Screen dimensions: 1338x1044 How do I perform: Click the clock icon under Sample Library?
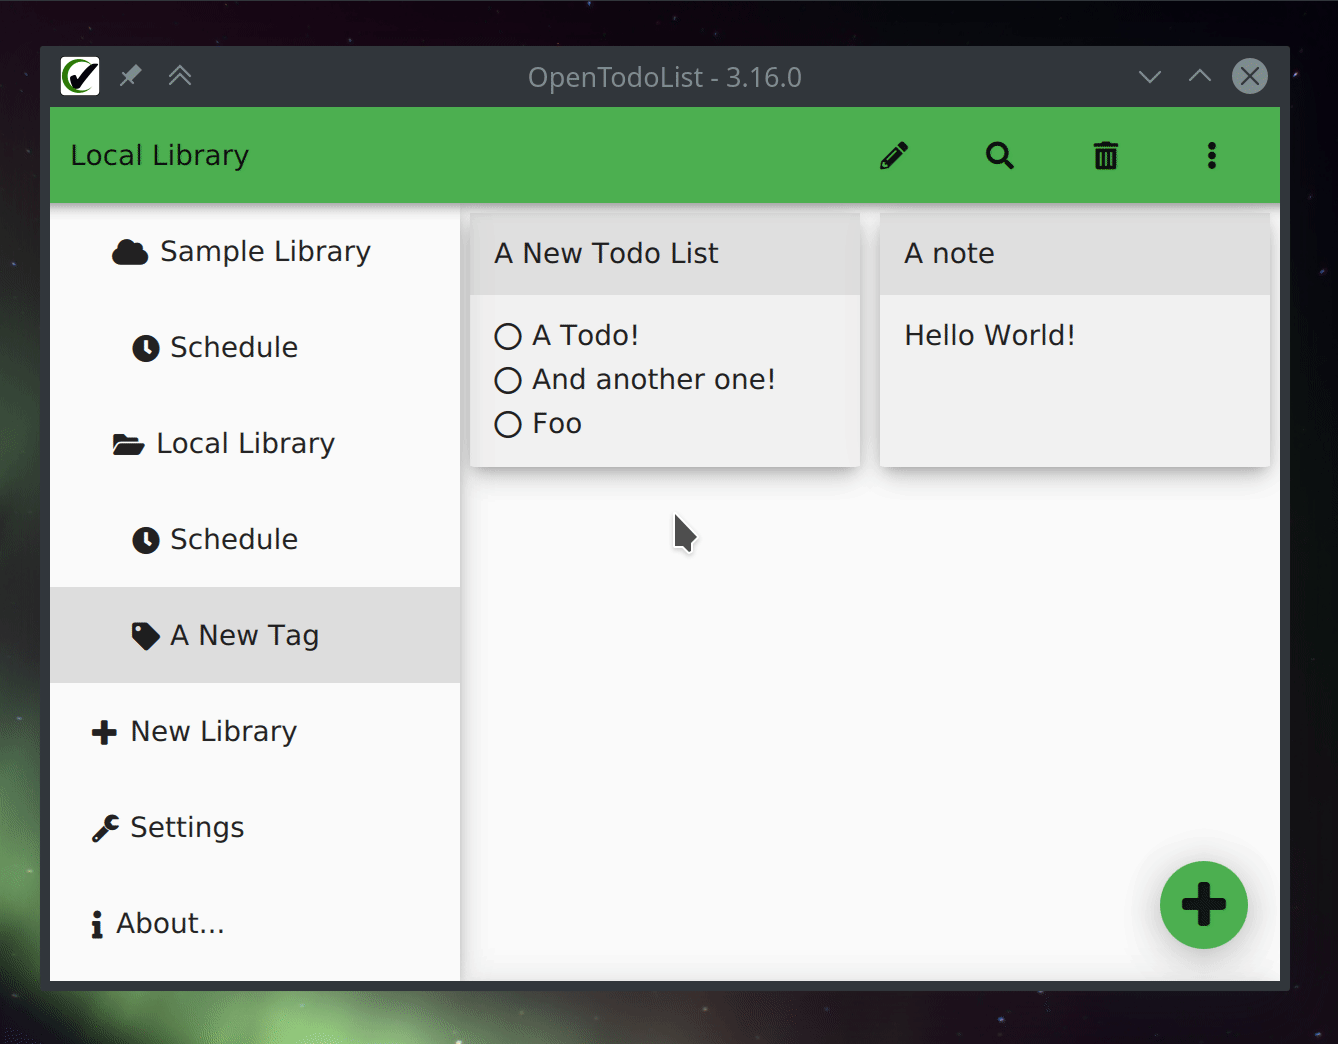coord(146,348)
